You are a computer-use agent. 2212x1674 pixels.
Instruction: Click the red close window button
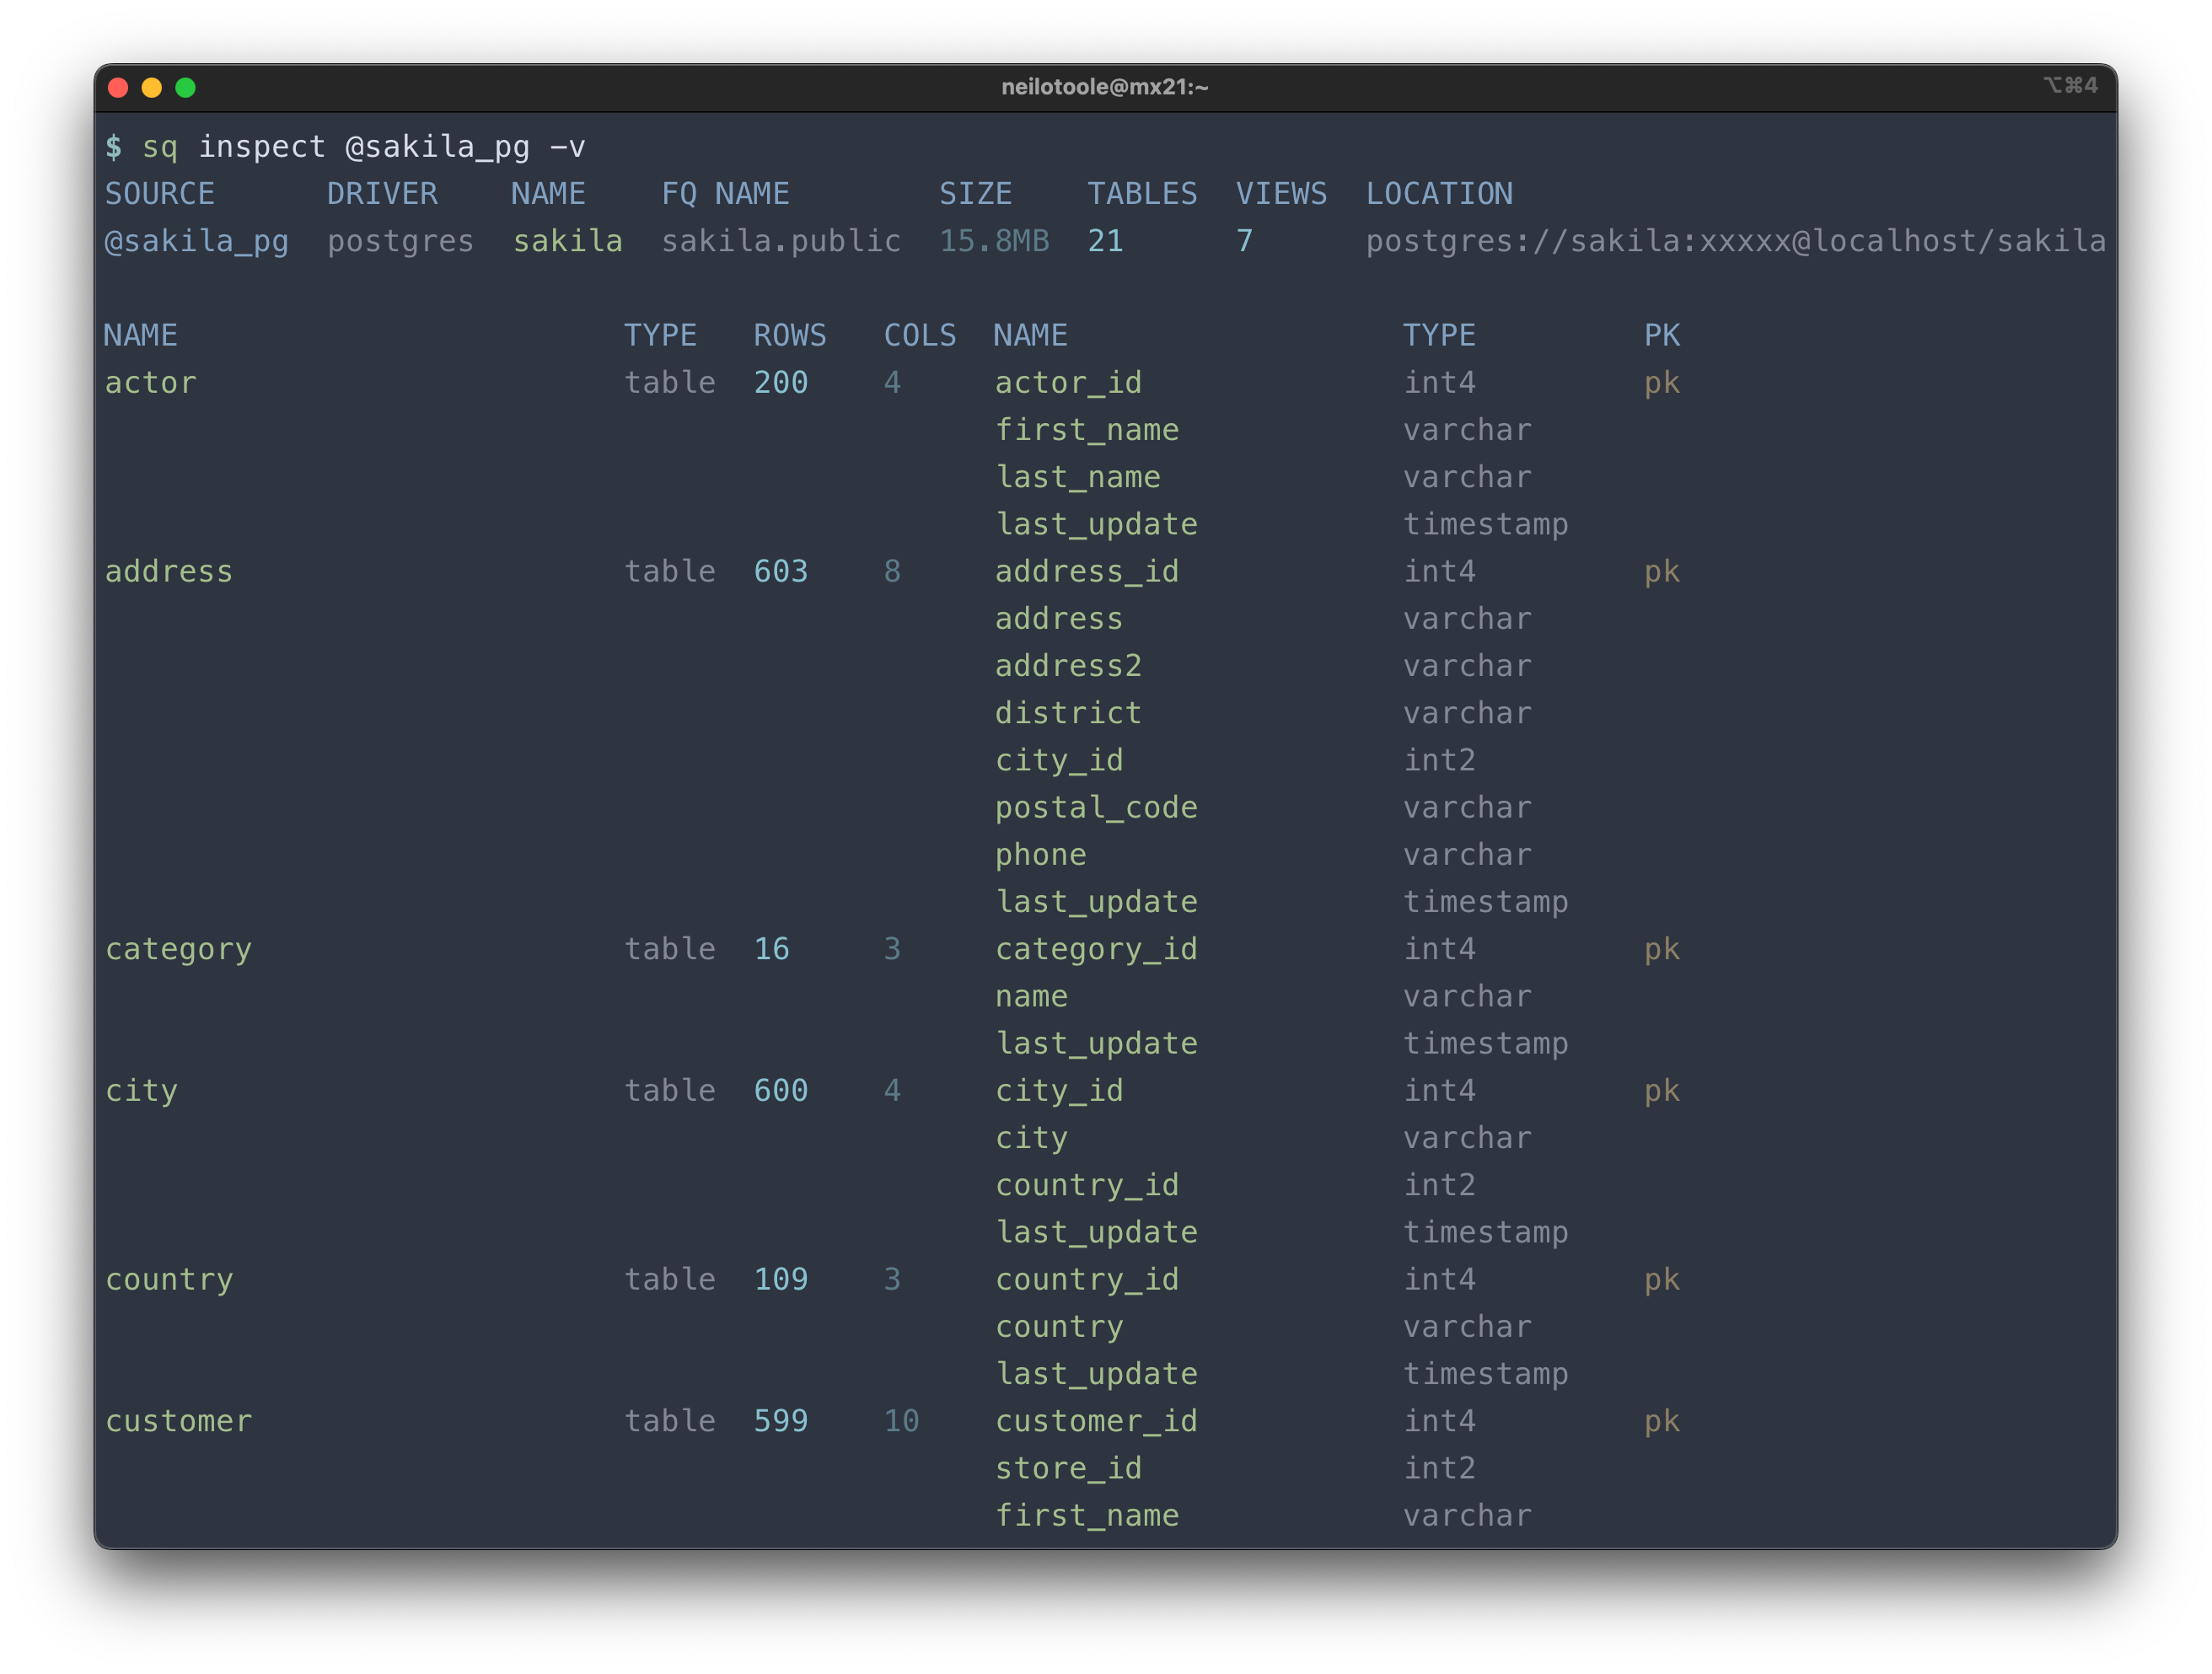pyautogui.click(x=118, y=87)
